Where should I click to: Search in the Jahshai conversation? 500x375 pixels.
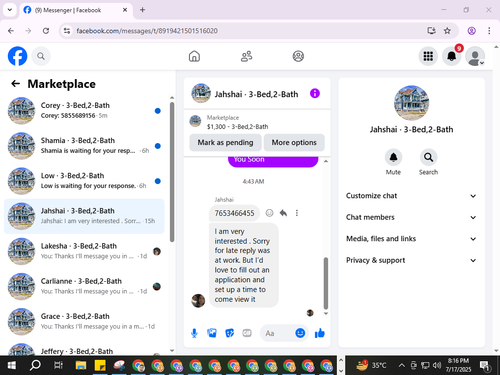[428, 157]
